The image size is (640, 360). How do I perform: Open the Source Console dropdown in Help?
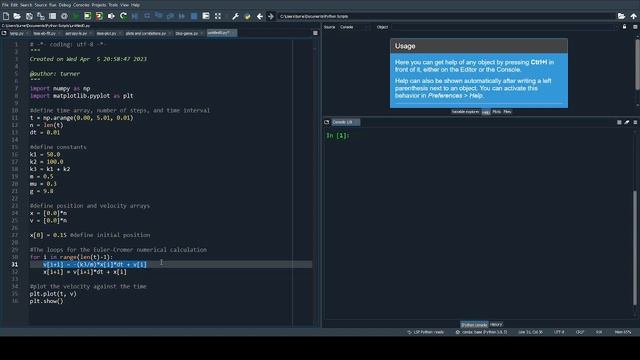[x=354, y=27]
